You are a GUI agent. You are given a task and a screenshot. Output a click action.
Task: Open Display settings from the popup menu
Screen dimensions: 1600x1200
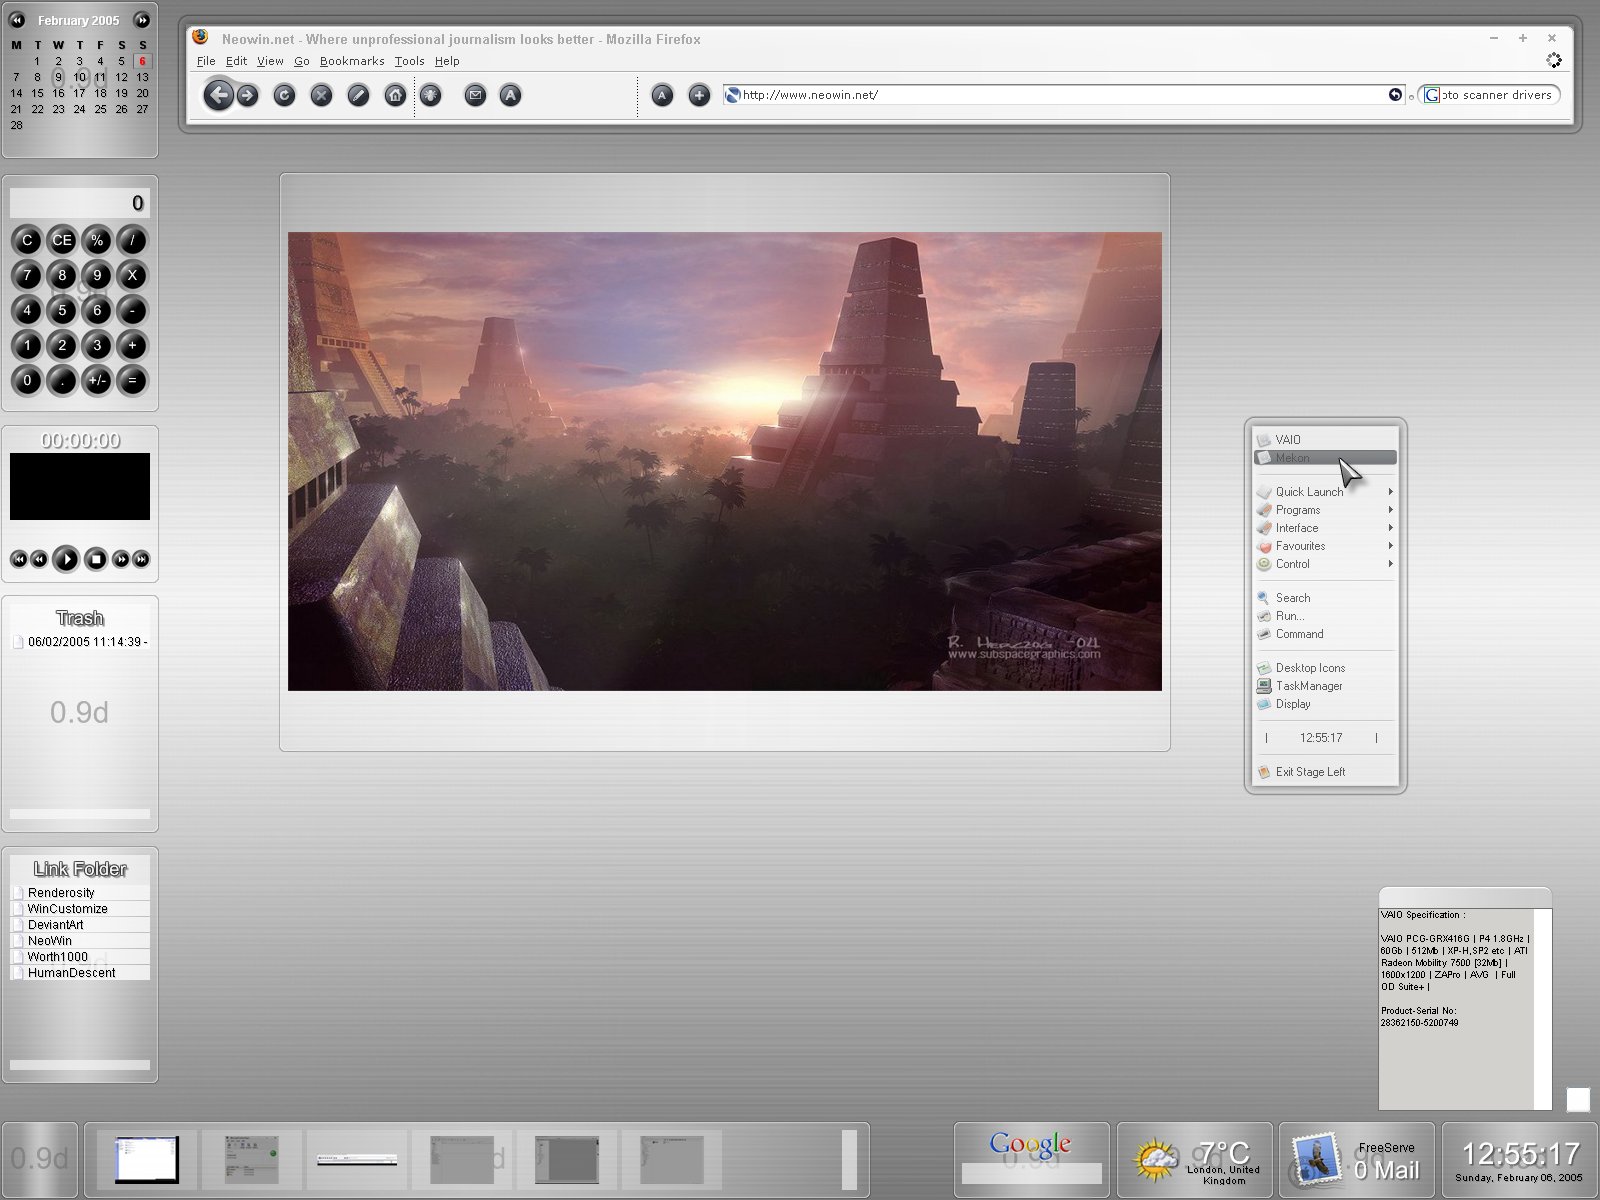(1325, 704)
